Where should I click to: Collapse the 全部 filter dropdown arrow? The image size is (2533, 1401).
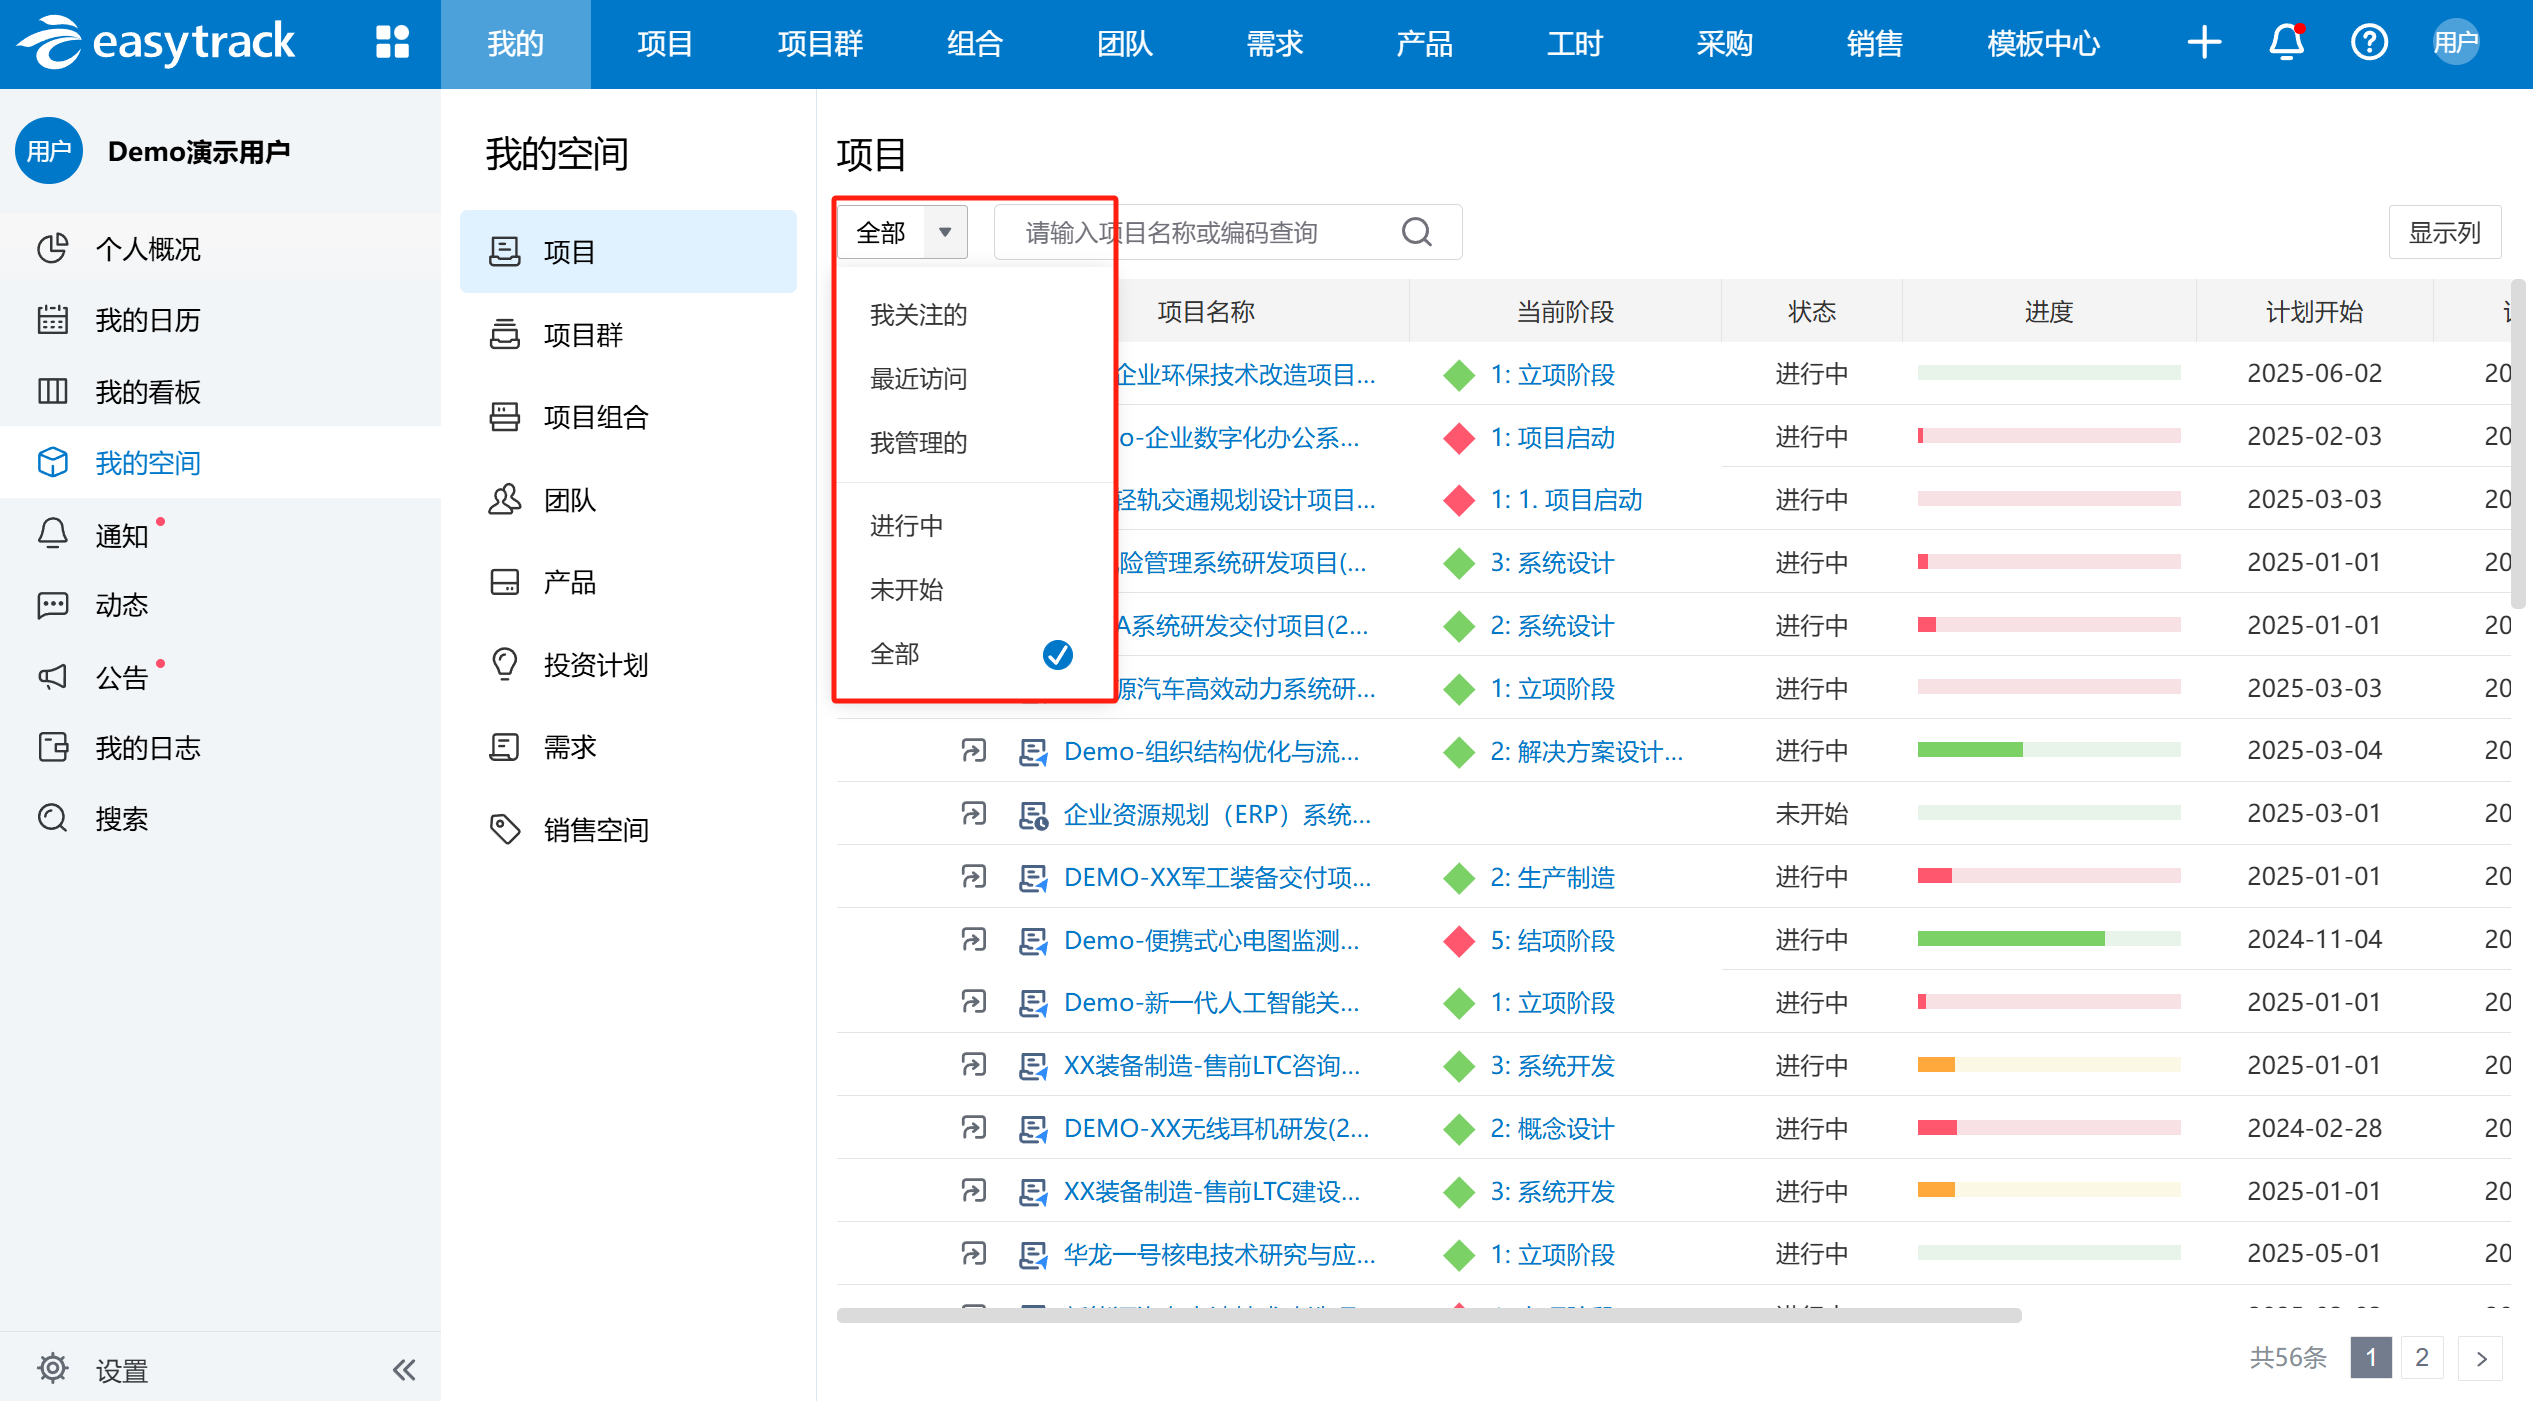[945, 233]
